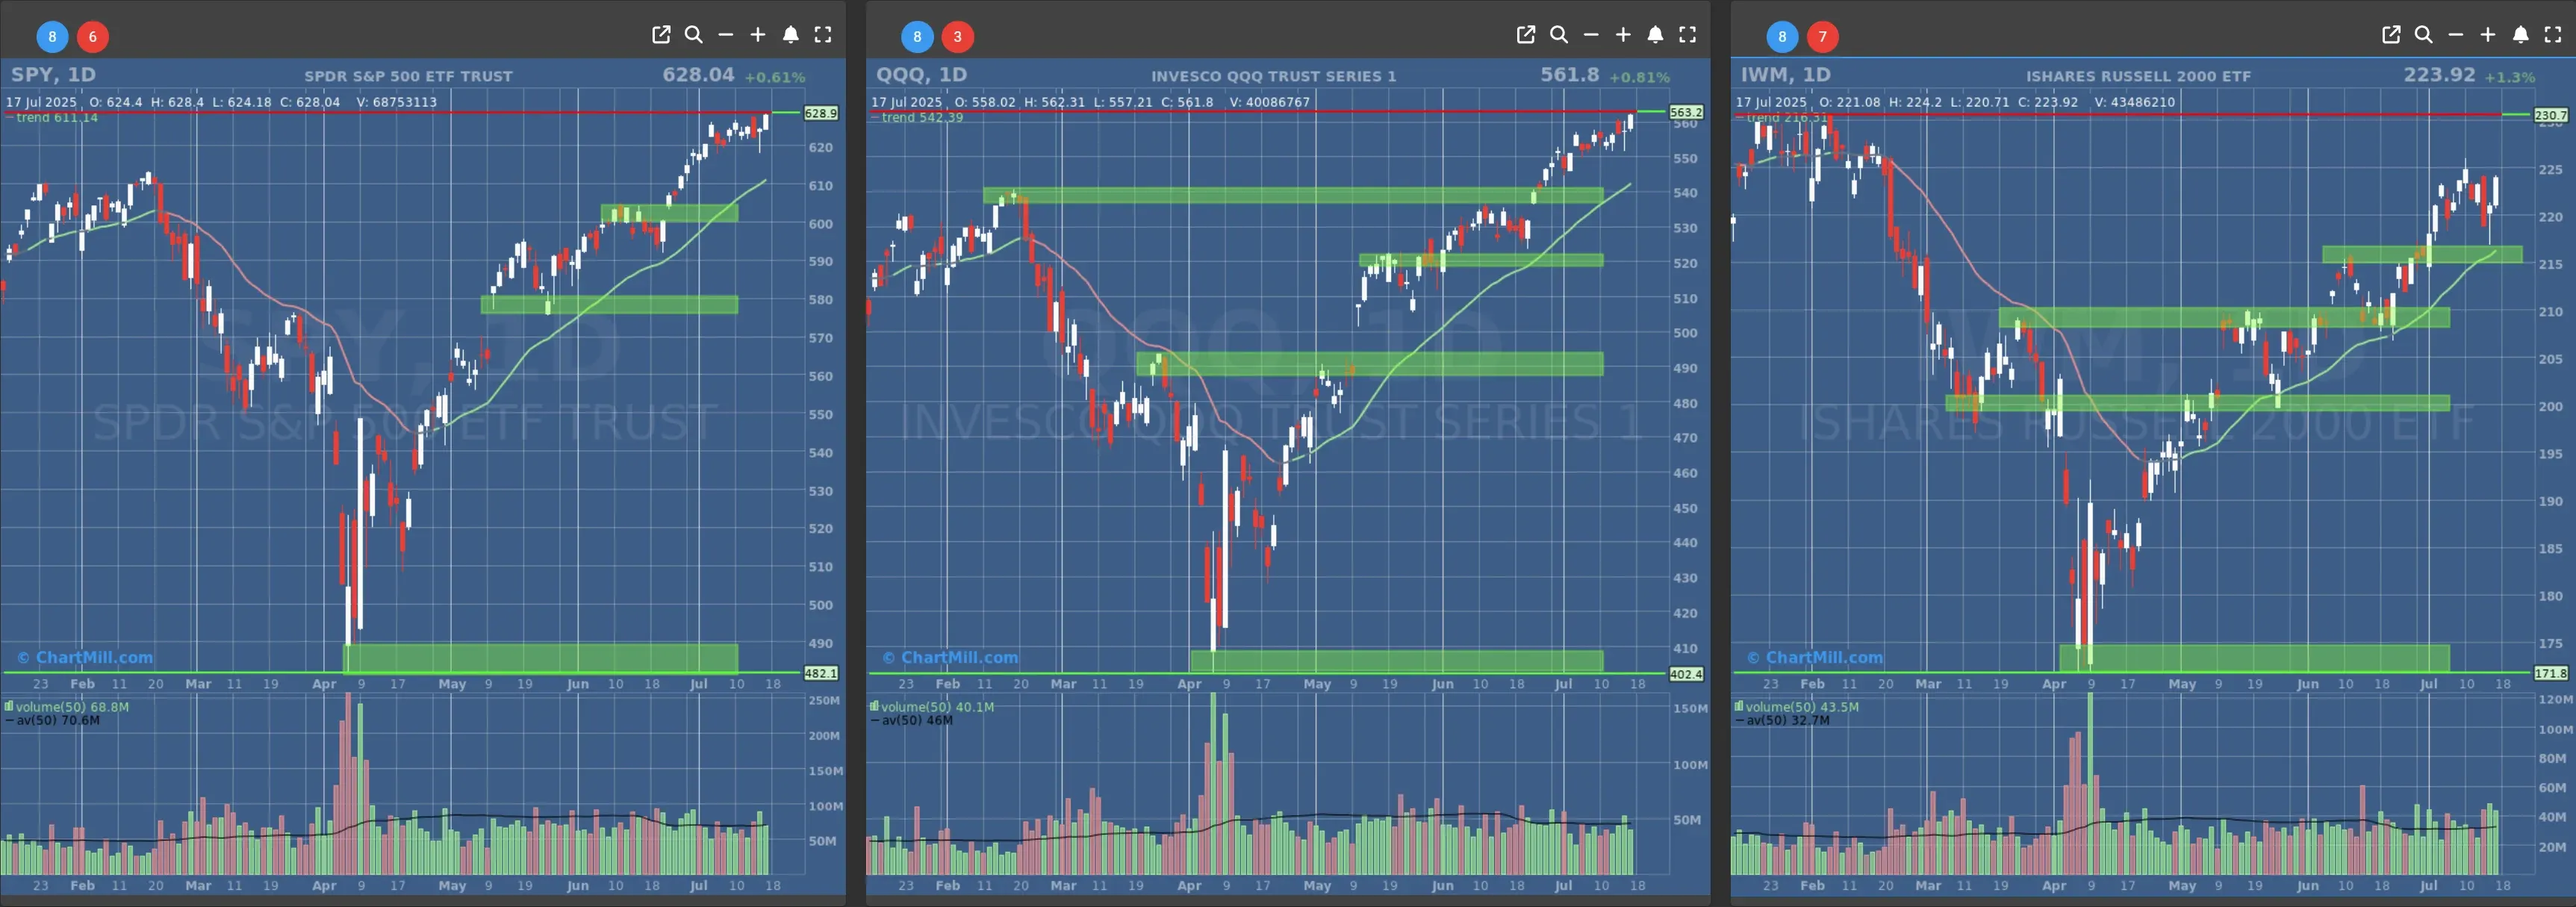
Task: Set an alert bell on SPY chart
Action: (x=790, y=35)
